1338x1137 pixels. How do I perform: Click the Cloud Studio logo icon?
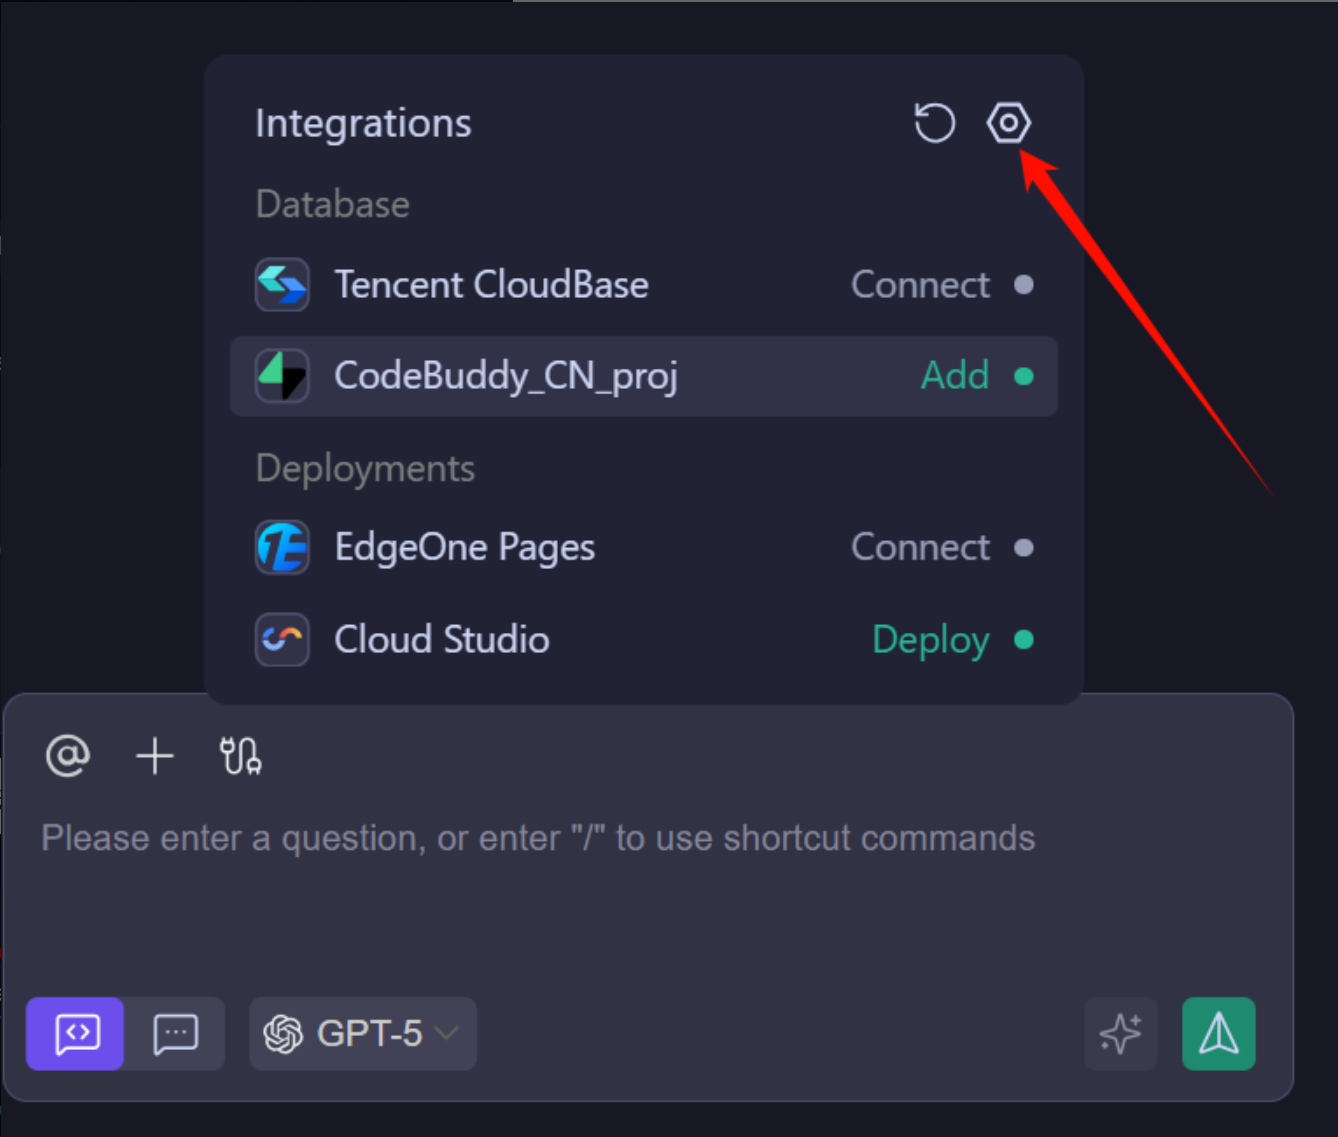coord(282,640)
